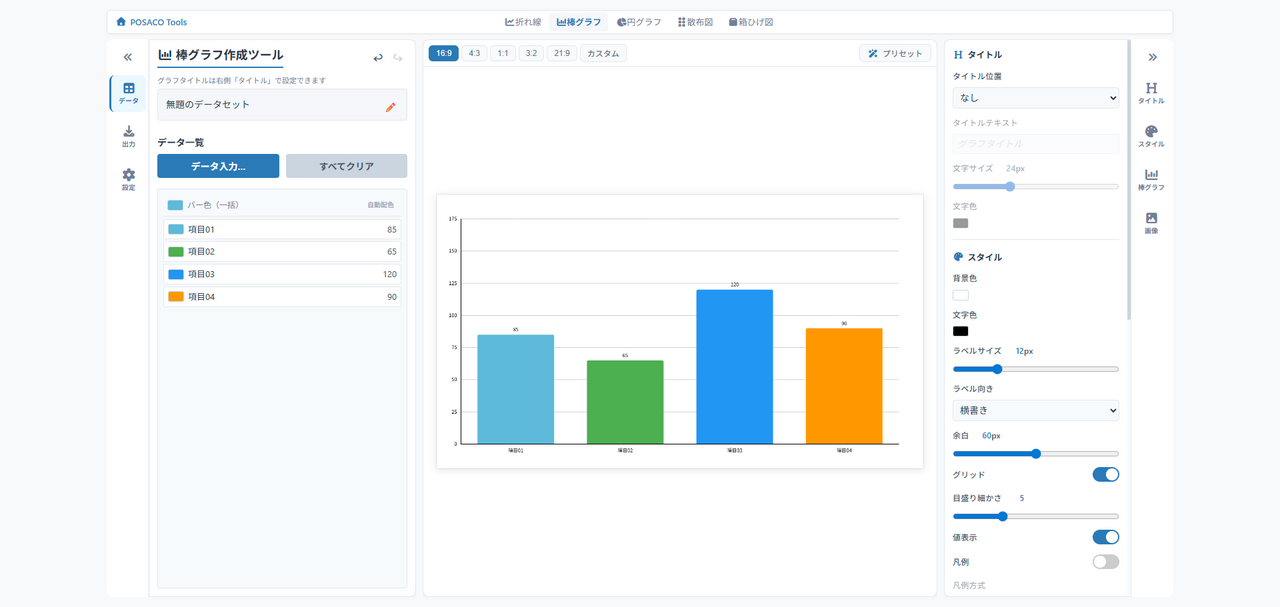Click the データ入力... button
Image resolution: width=1280 pixels, height=607 pixels.
[x=218, y=166]
